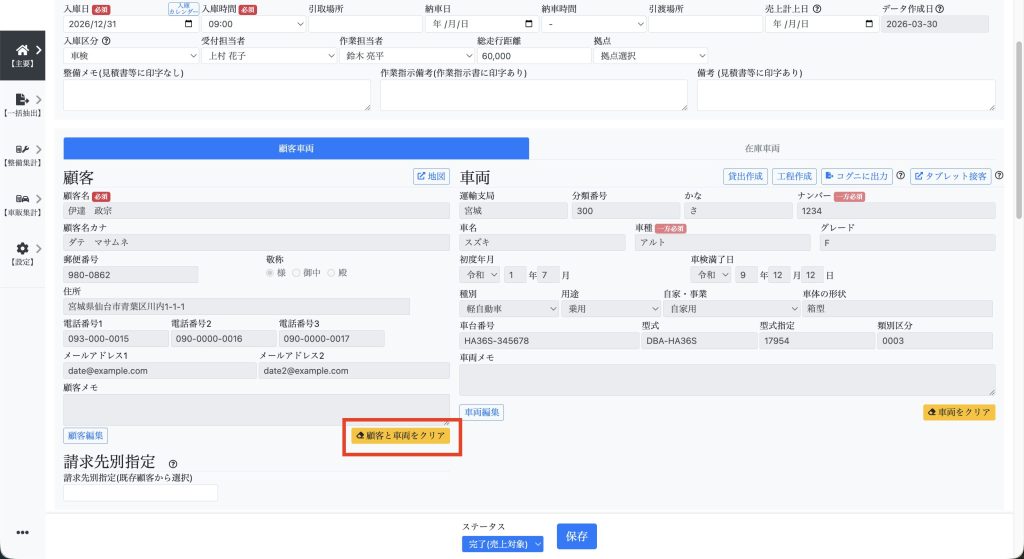Click the コグニに出力 button

856,176
